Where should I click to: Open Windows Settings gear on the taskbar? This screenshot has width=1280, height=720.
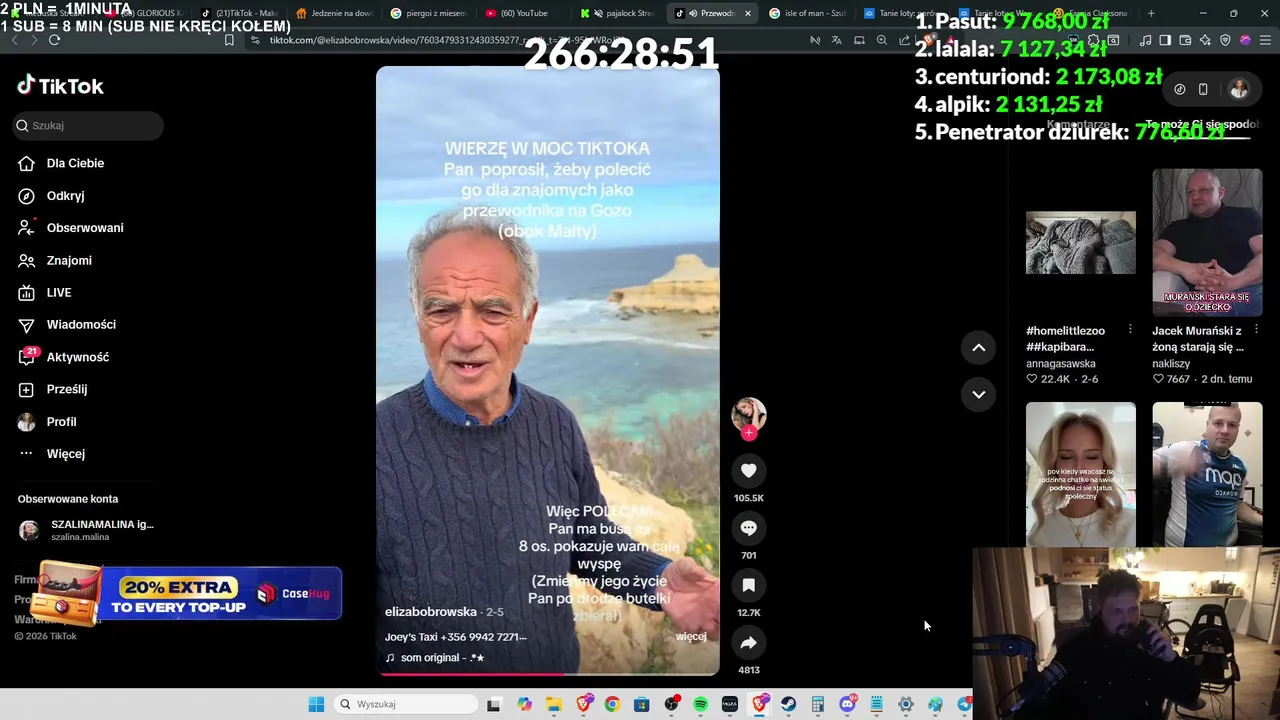(906, 704)
